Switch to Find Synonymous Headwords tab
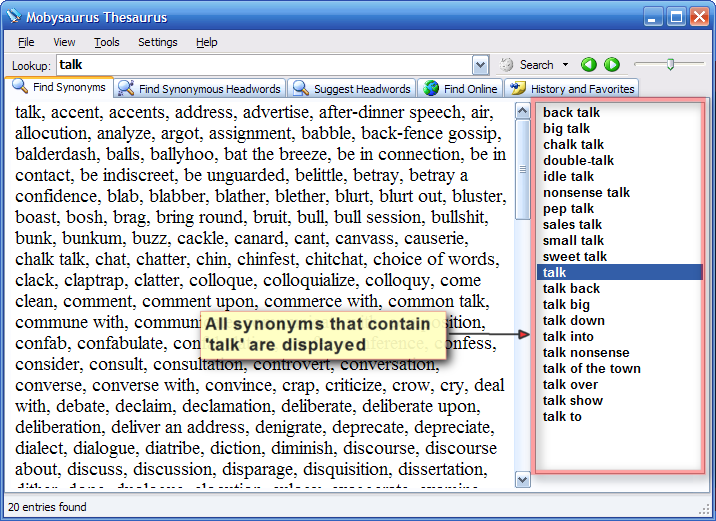 200,89
